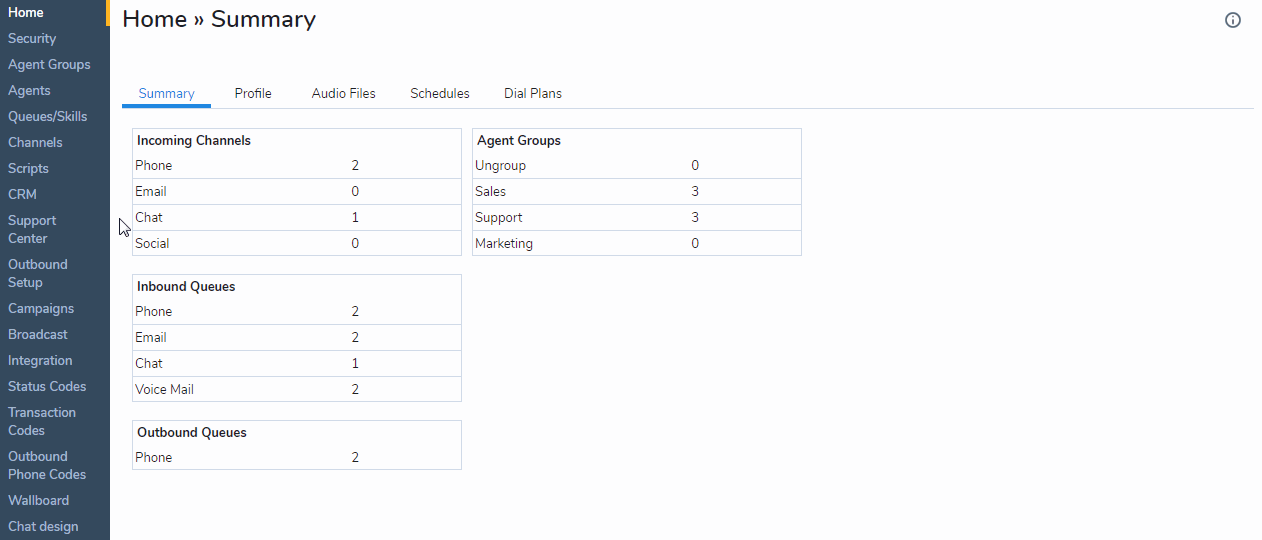Viewport: 1262px width, 540px height.
Task: Open the Schedules tab
Action: pos(440,93)
